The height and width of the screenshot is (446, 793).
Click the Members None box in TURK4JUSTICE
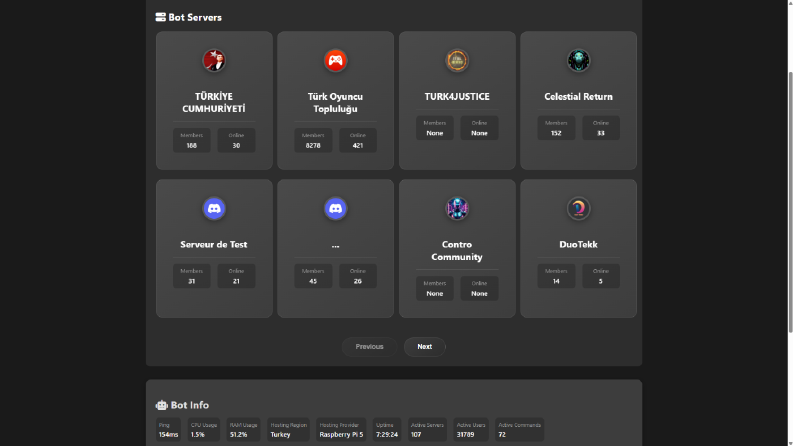click(x=434, y=128)
